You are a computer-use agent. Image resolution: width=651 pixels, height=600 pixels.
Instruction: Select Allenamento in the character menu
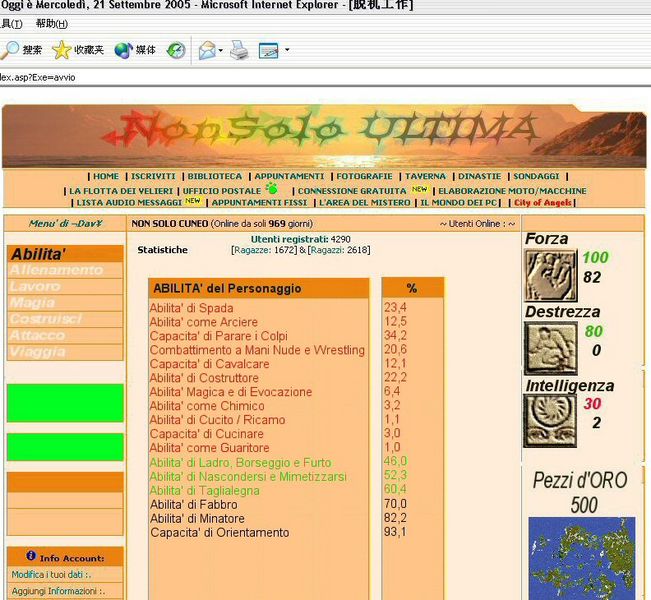tap(56, 270)
